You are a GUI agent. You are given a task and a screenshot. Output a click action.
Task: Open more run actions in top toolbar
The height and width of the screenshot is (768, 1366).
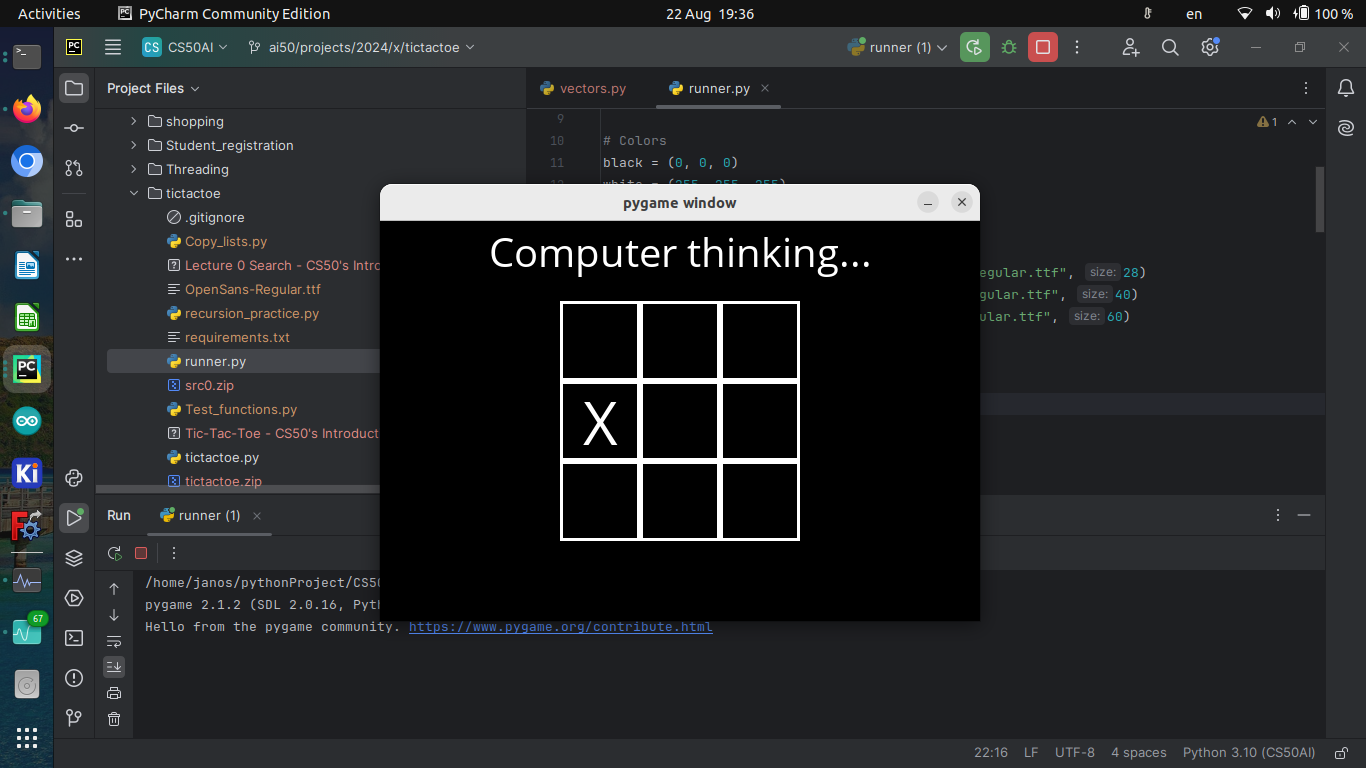[1077, 47]
